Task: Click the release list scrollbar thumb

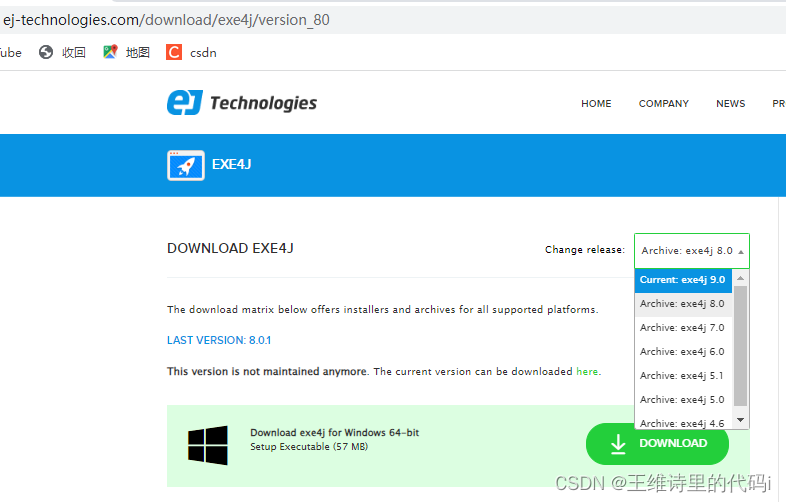Action: (740, 346)
